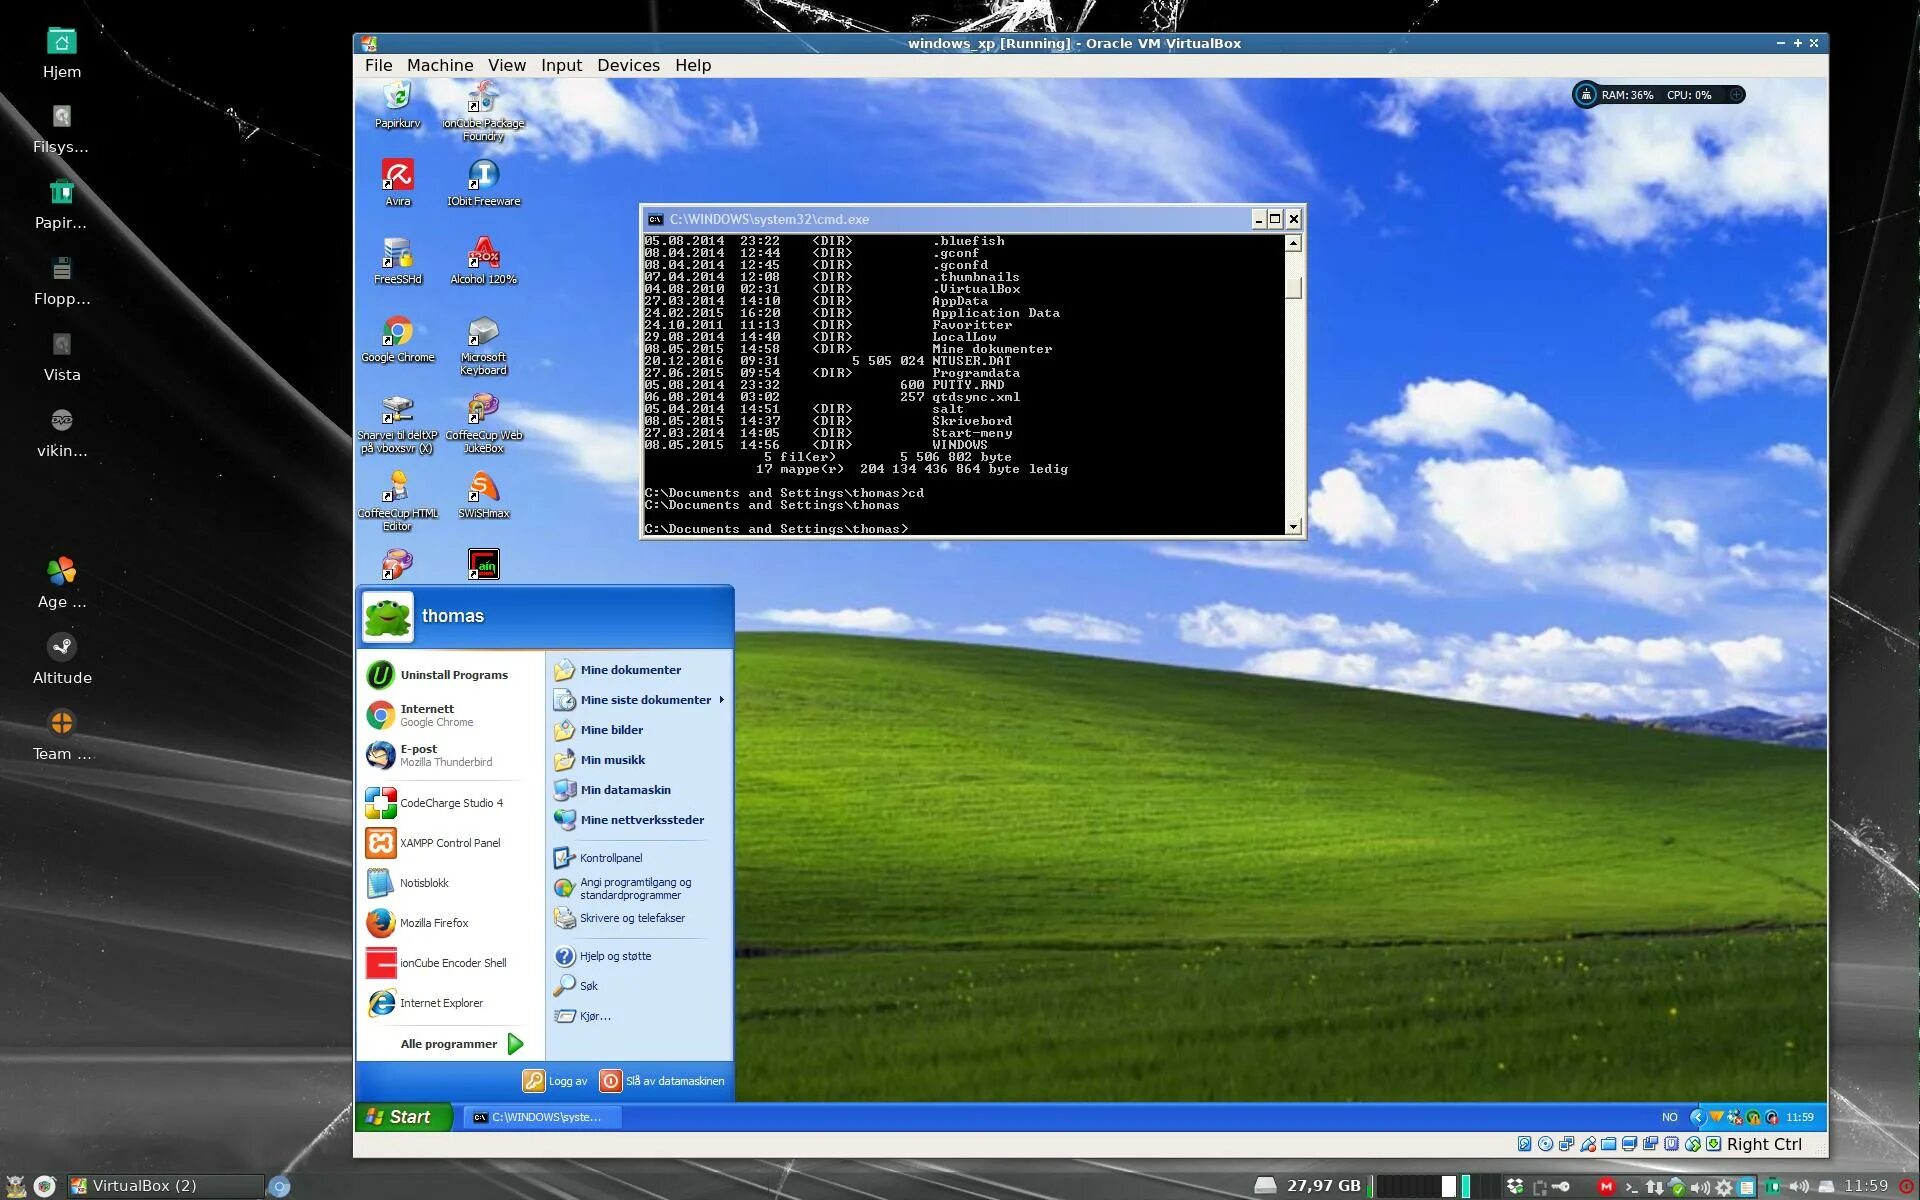Select Mine dokumenter from Start menu
This screenshot has width=1920, height=1200.
click(x=630, y=669)
